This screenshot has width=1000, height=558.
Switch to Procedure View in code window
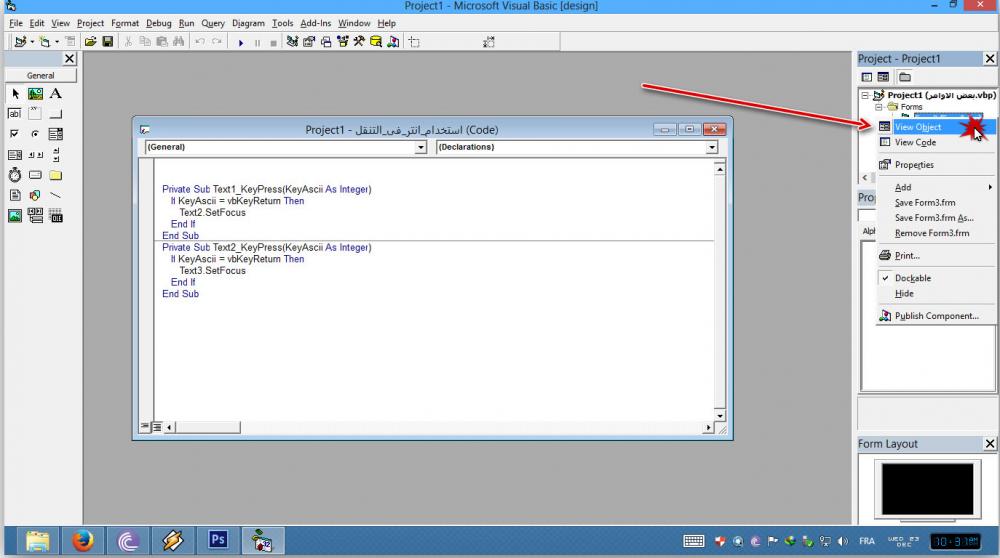(145, 427)
